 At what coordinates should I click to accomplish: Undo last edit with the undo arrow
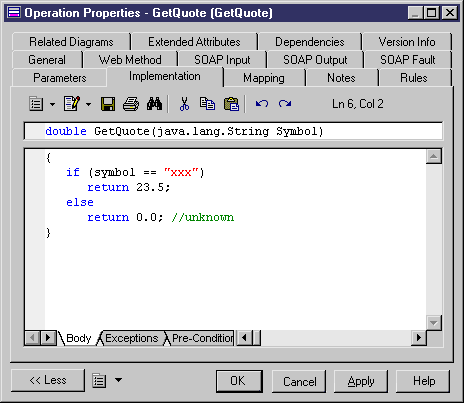tap(262, 104)
